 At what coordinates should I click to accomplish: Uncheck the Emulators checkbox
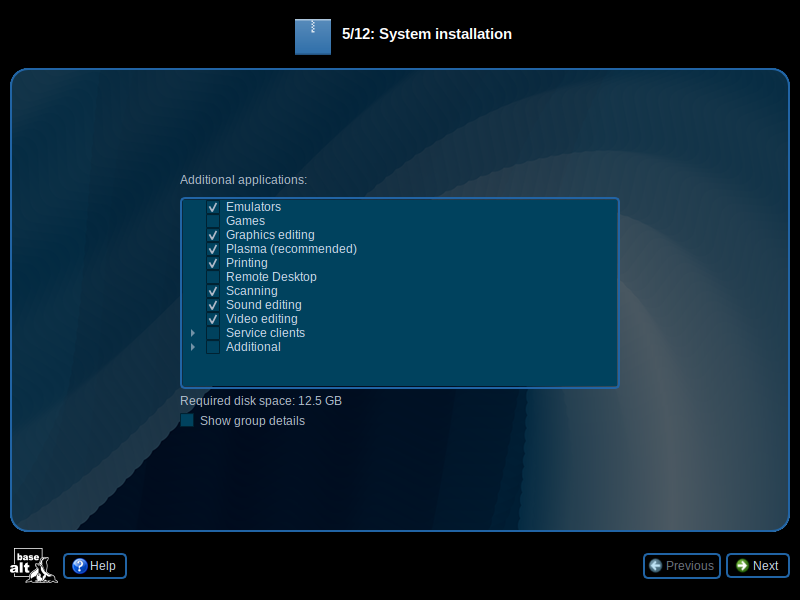coord(213,207)
